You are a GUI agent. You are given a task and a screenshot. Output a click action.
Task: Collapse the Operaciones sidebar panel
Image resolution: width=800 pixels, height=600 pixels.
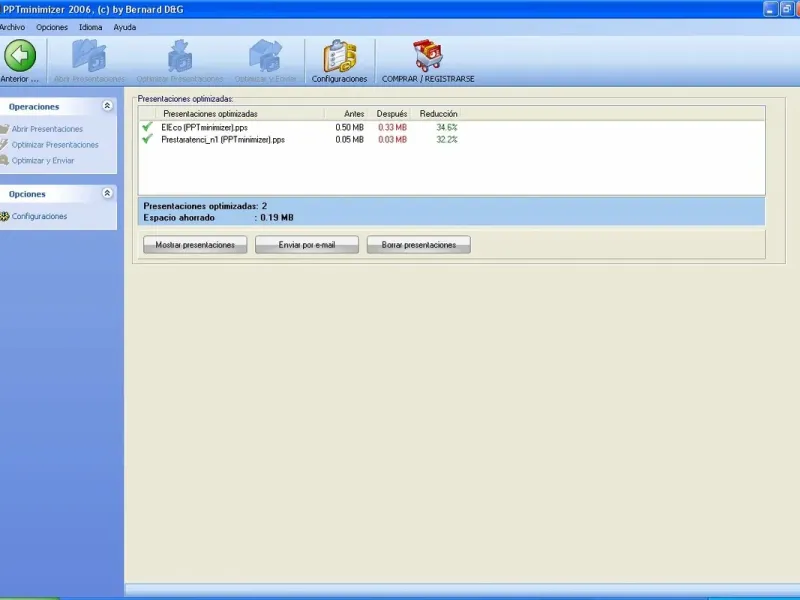tap(107, 106)
